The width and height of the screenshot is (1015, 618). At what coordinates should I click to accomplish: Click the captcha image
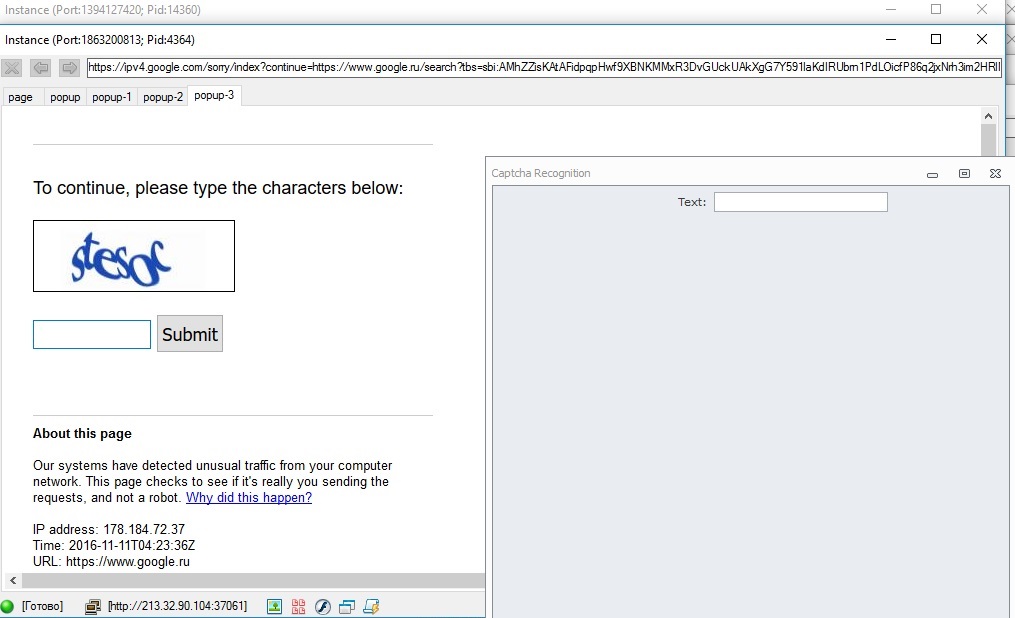(x=134, y=256)
